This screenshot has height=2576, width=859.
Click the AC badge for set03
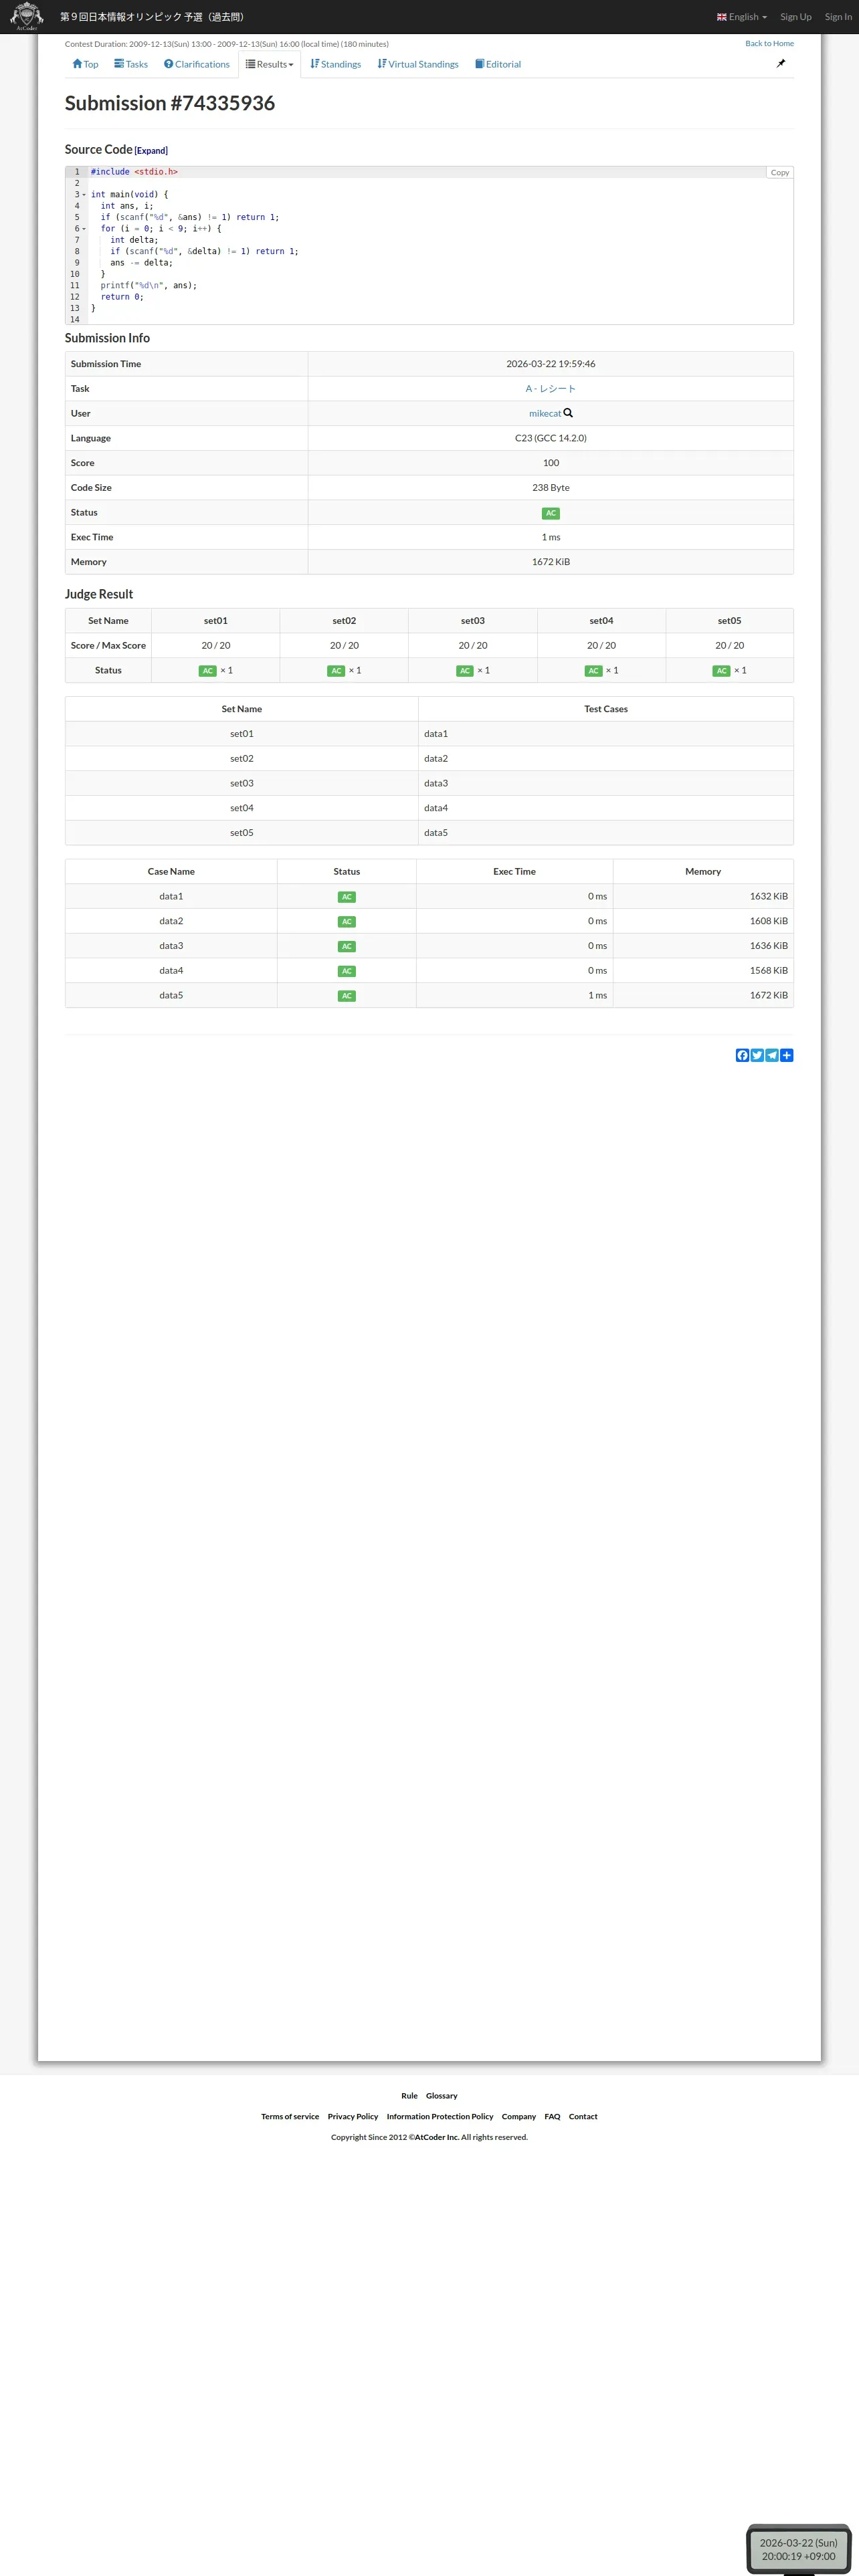tap(465, 671)
